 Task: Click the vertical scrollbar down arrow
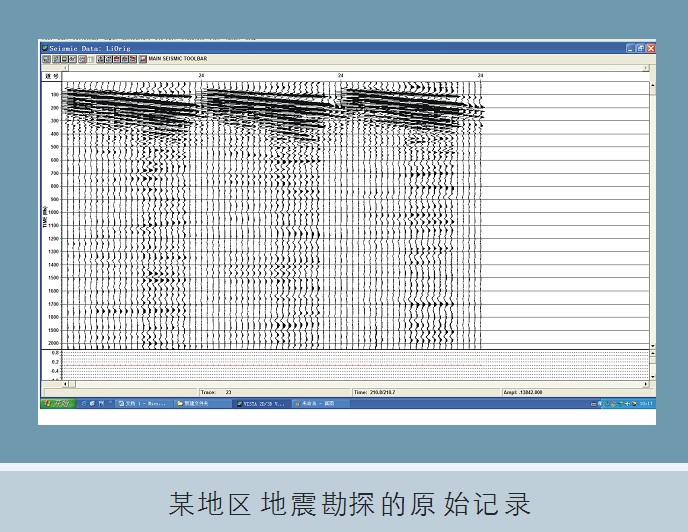click(x=652, y=345)
